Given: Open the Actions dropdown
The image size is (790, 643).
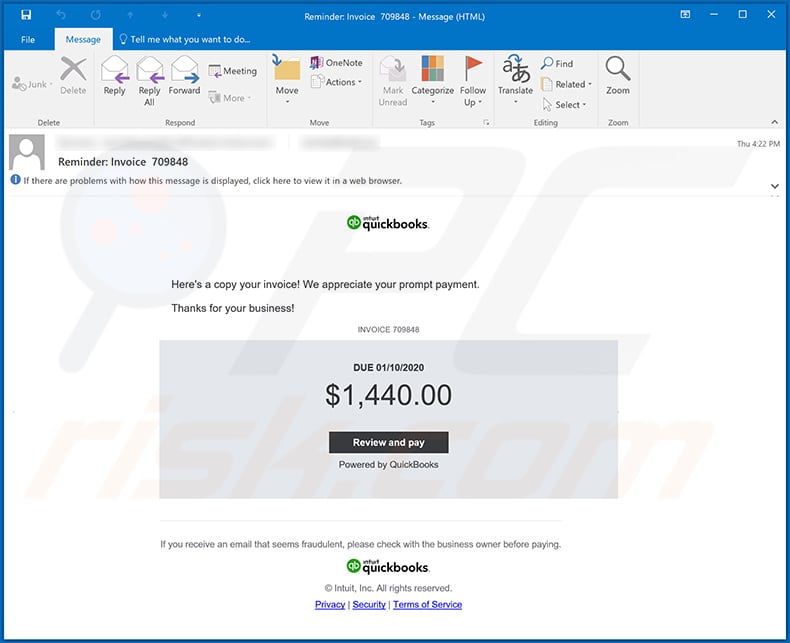Looking at the screenshot, I should pyautogui.click(x=337, y=82).
